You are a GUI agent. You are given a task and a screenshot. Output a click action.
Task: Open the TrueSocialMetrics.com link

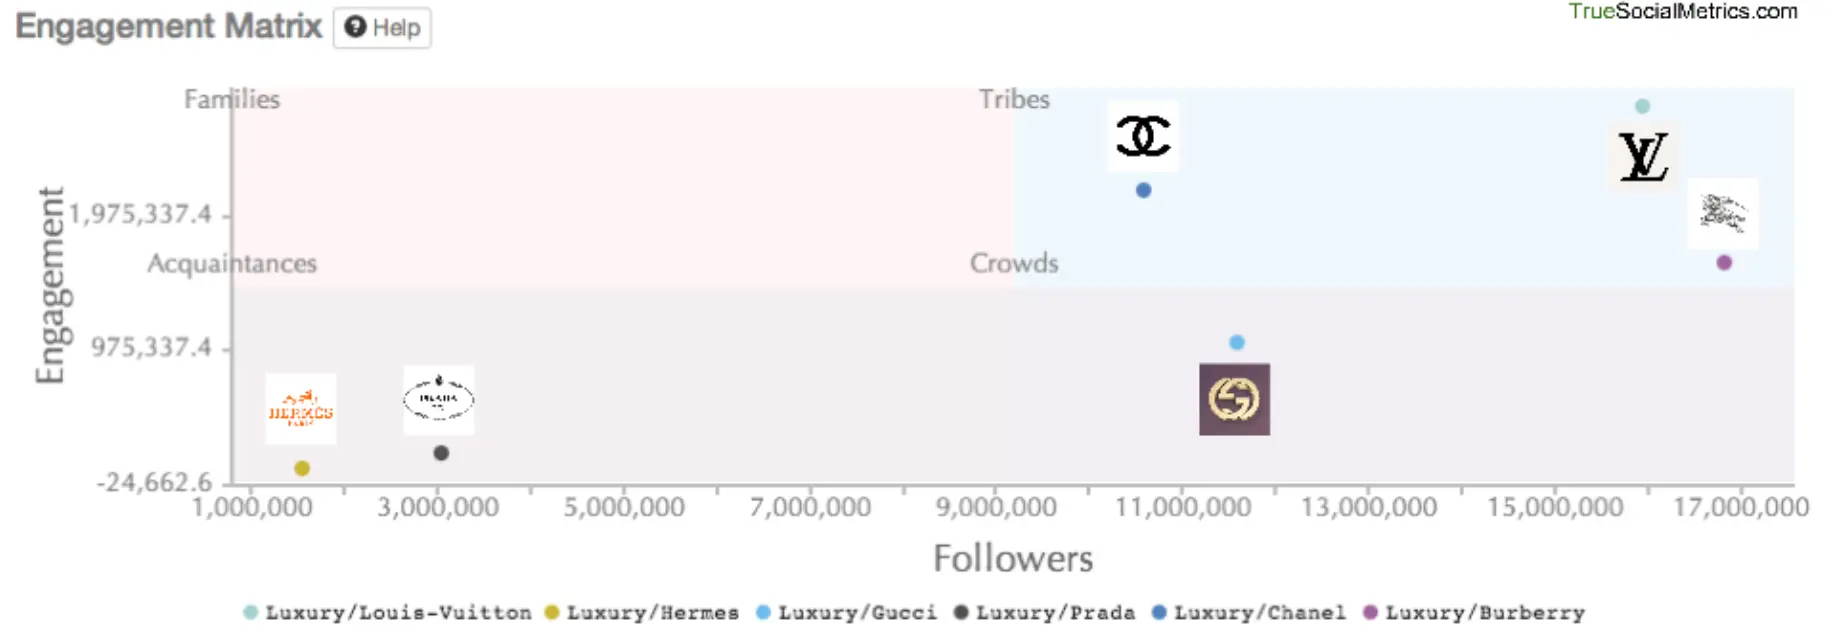pyautogui.click(x=1682, y=12)
